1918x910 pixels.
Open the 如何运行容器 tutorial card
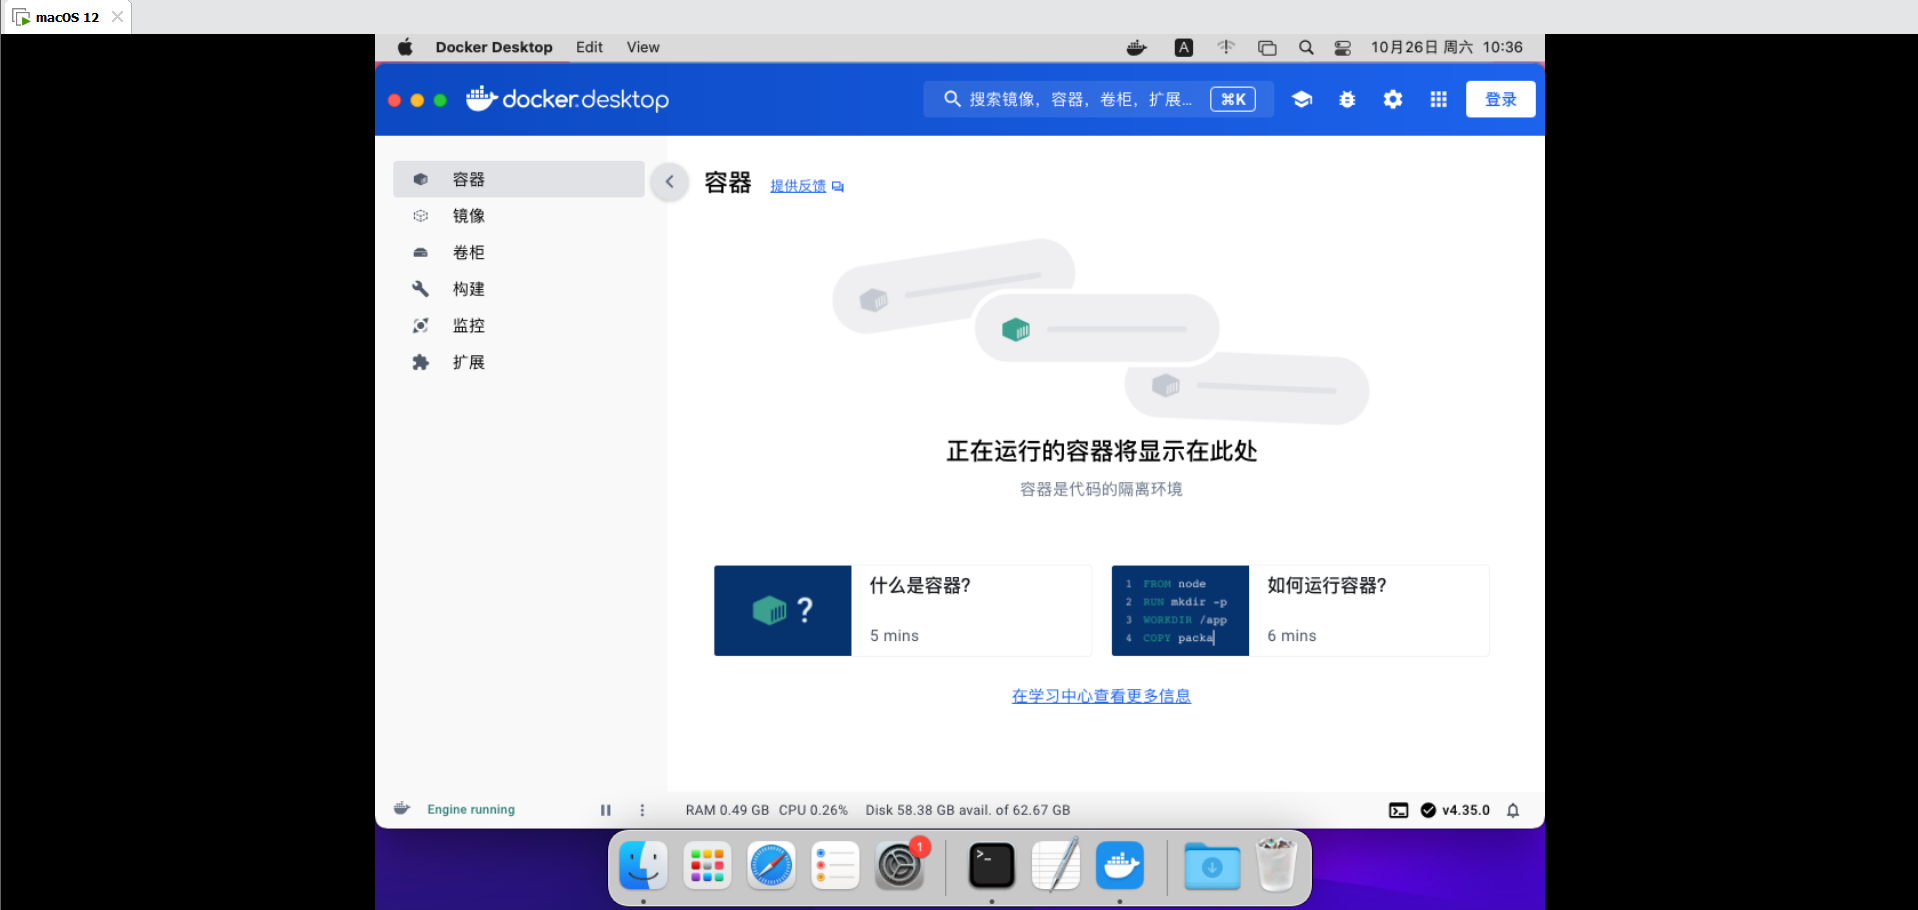[x=1300, y=610]
